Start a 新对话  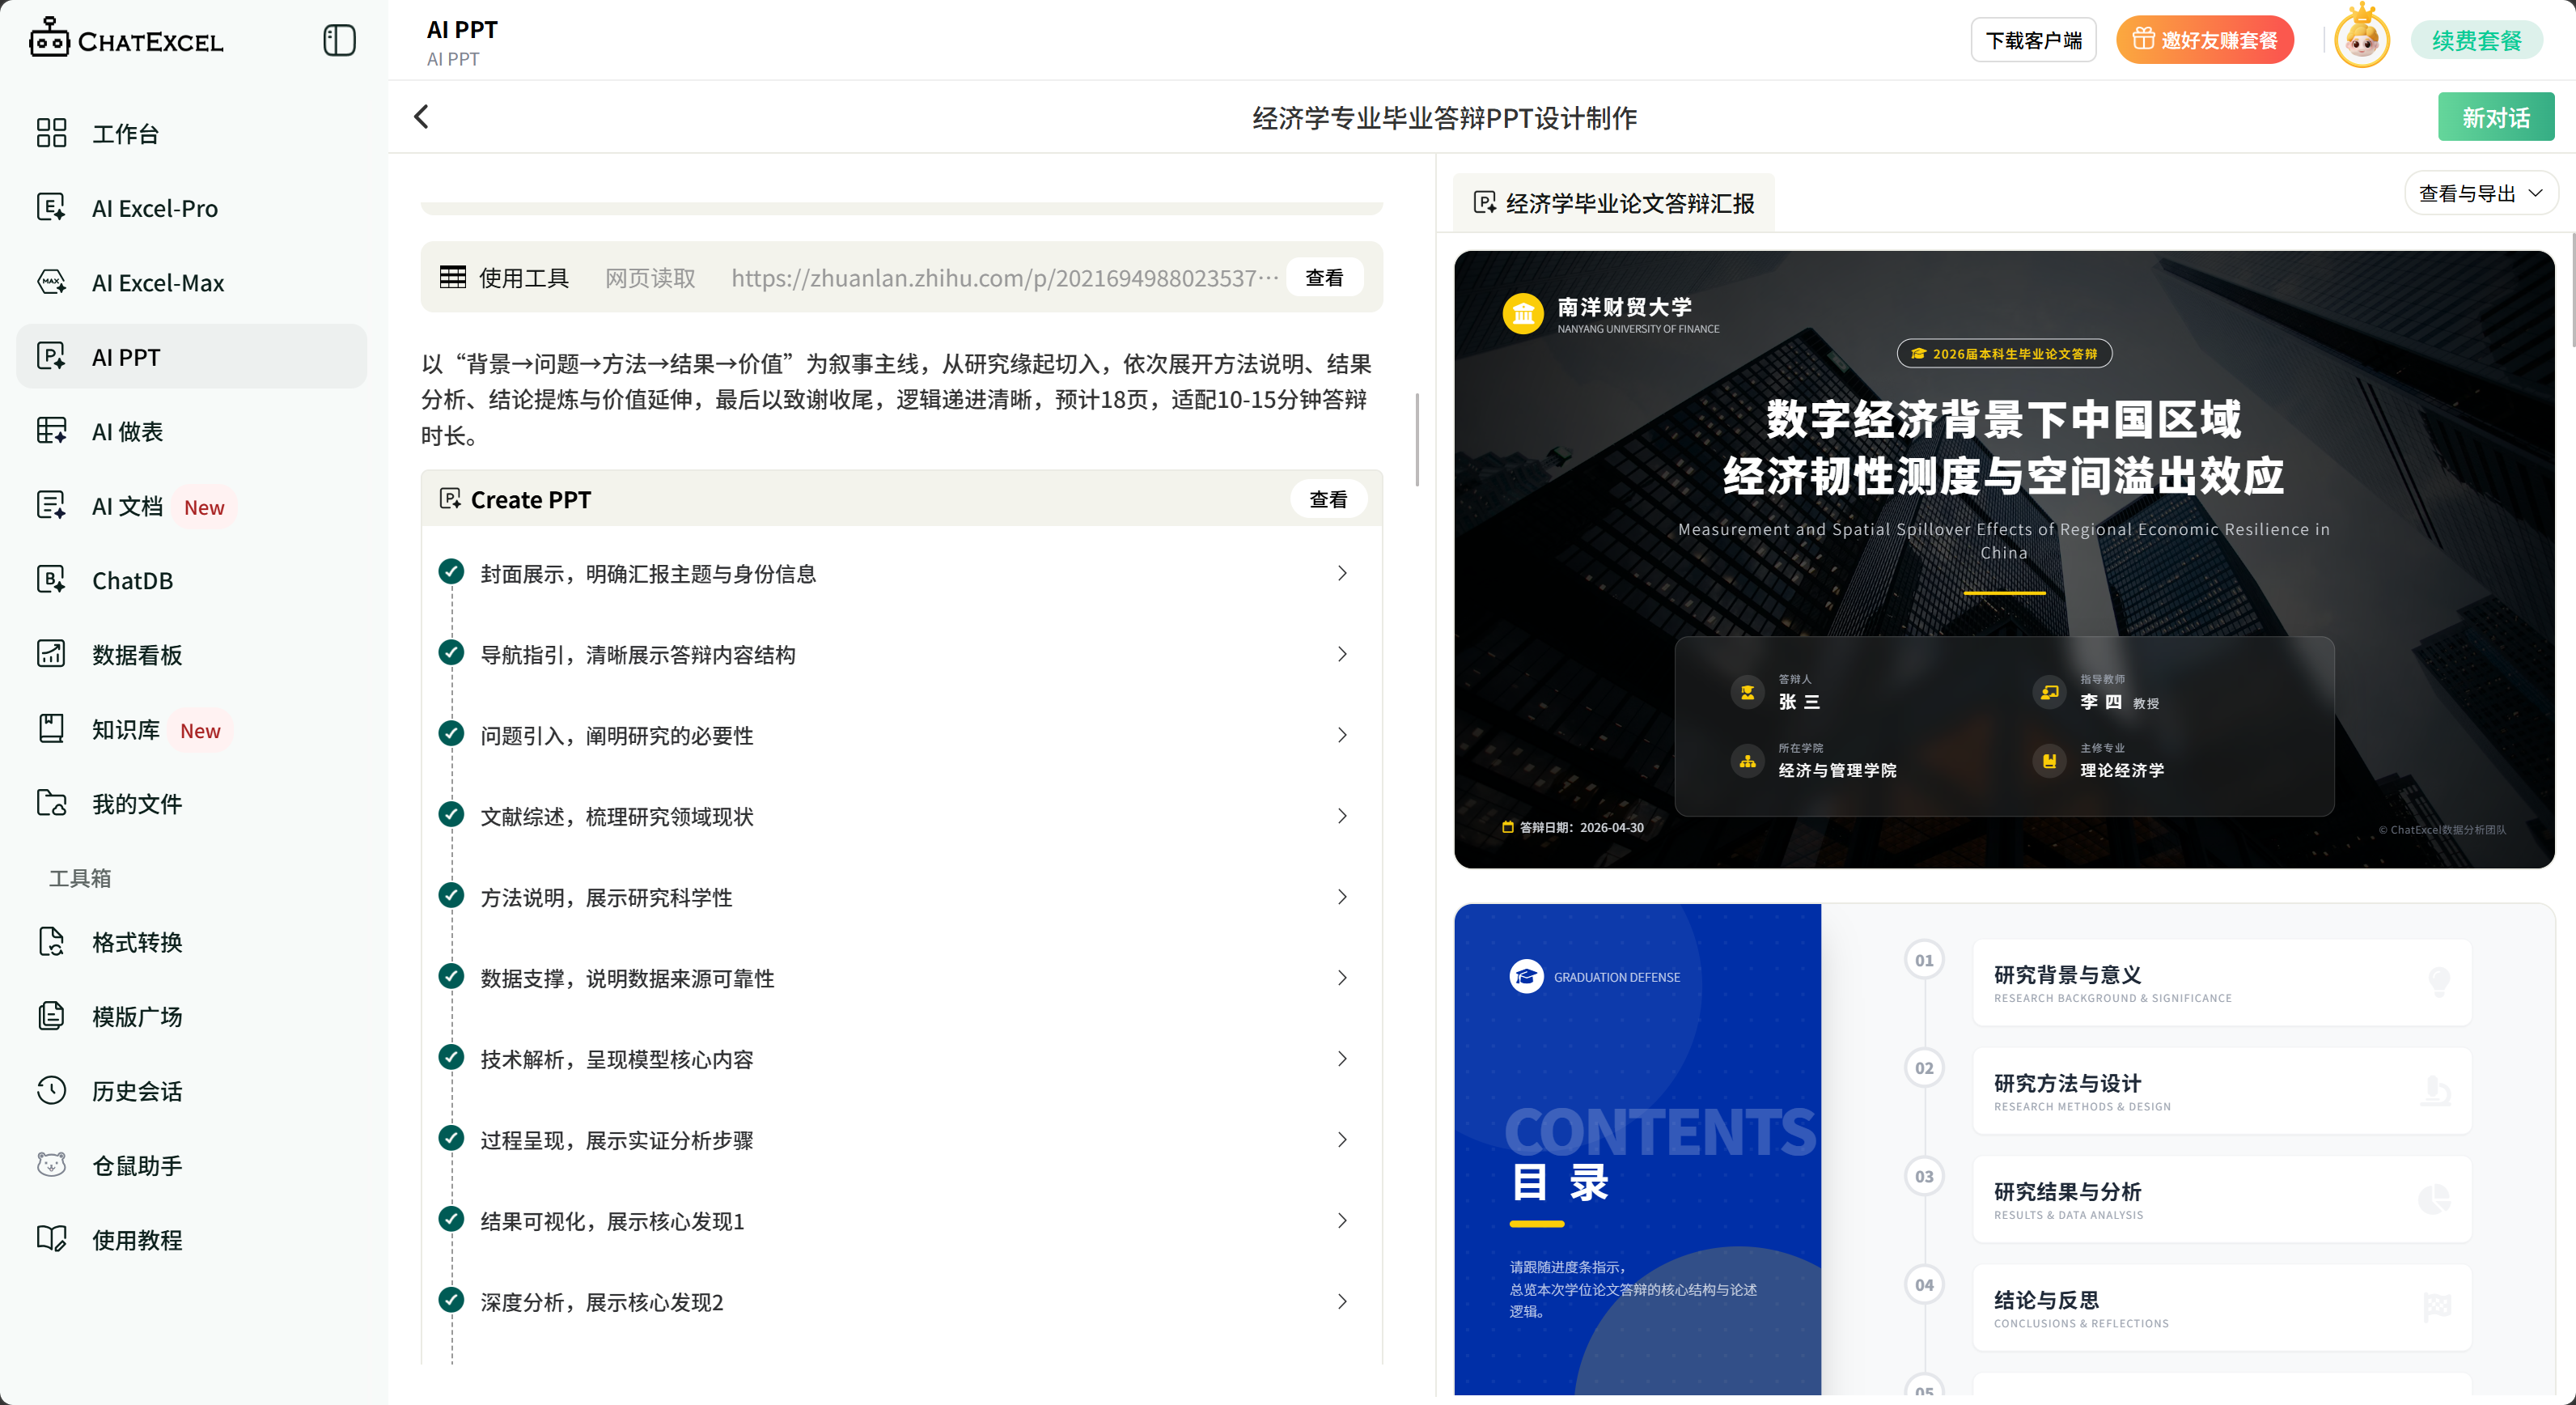[2495, 117]
